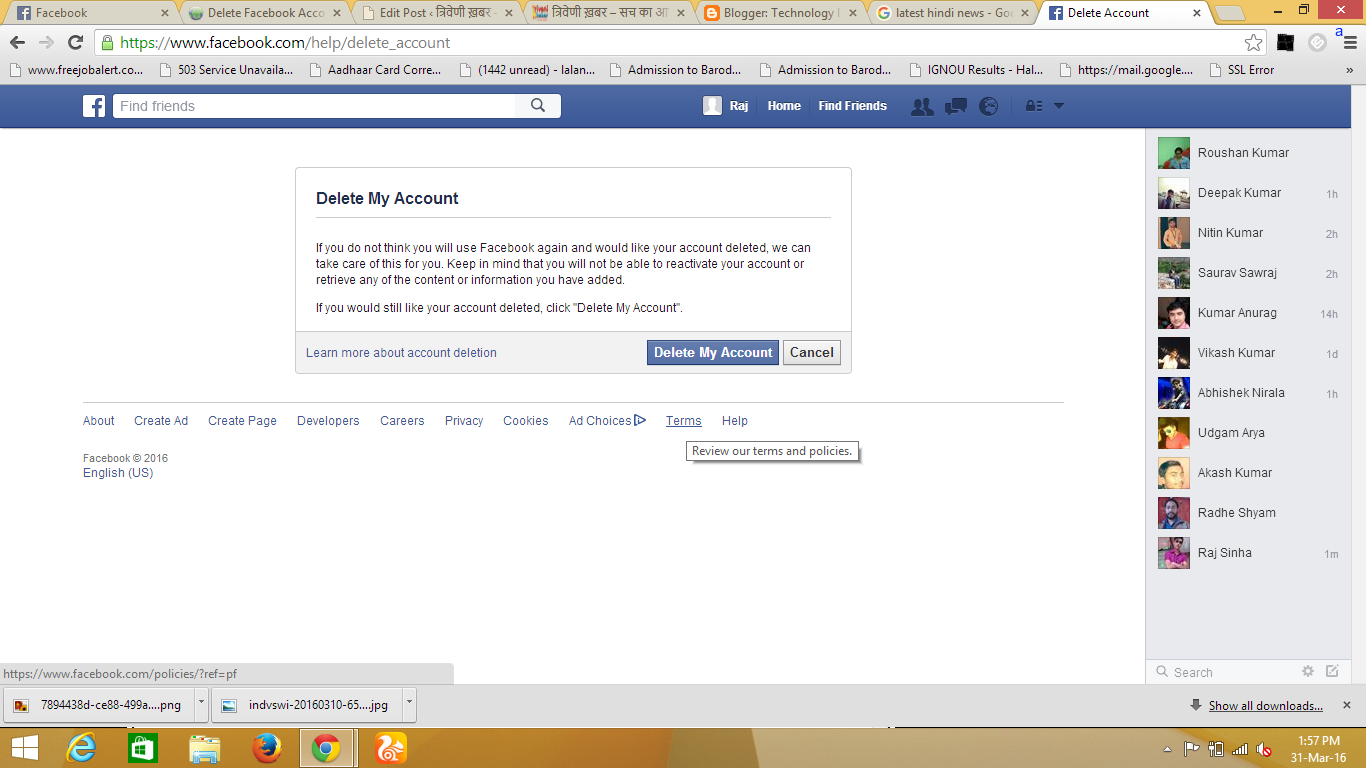Open the Friend Requests icon
Screen dimensions: 1366x768
point(922,106)
